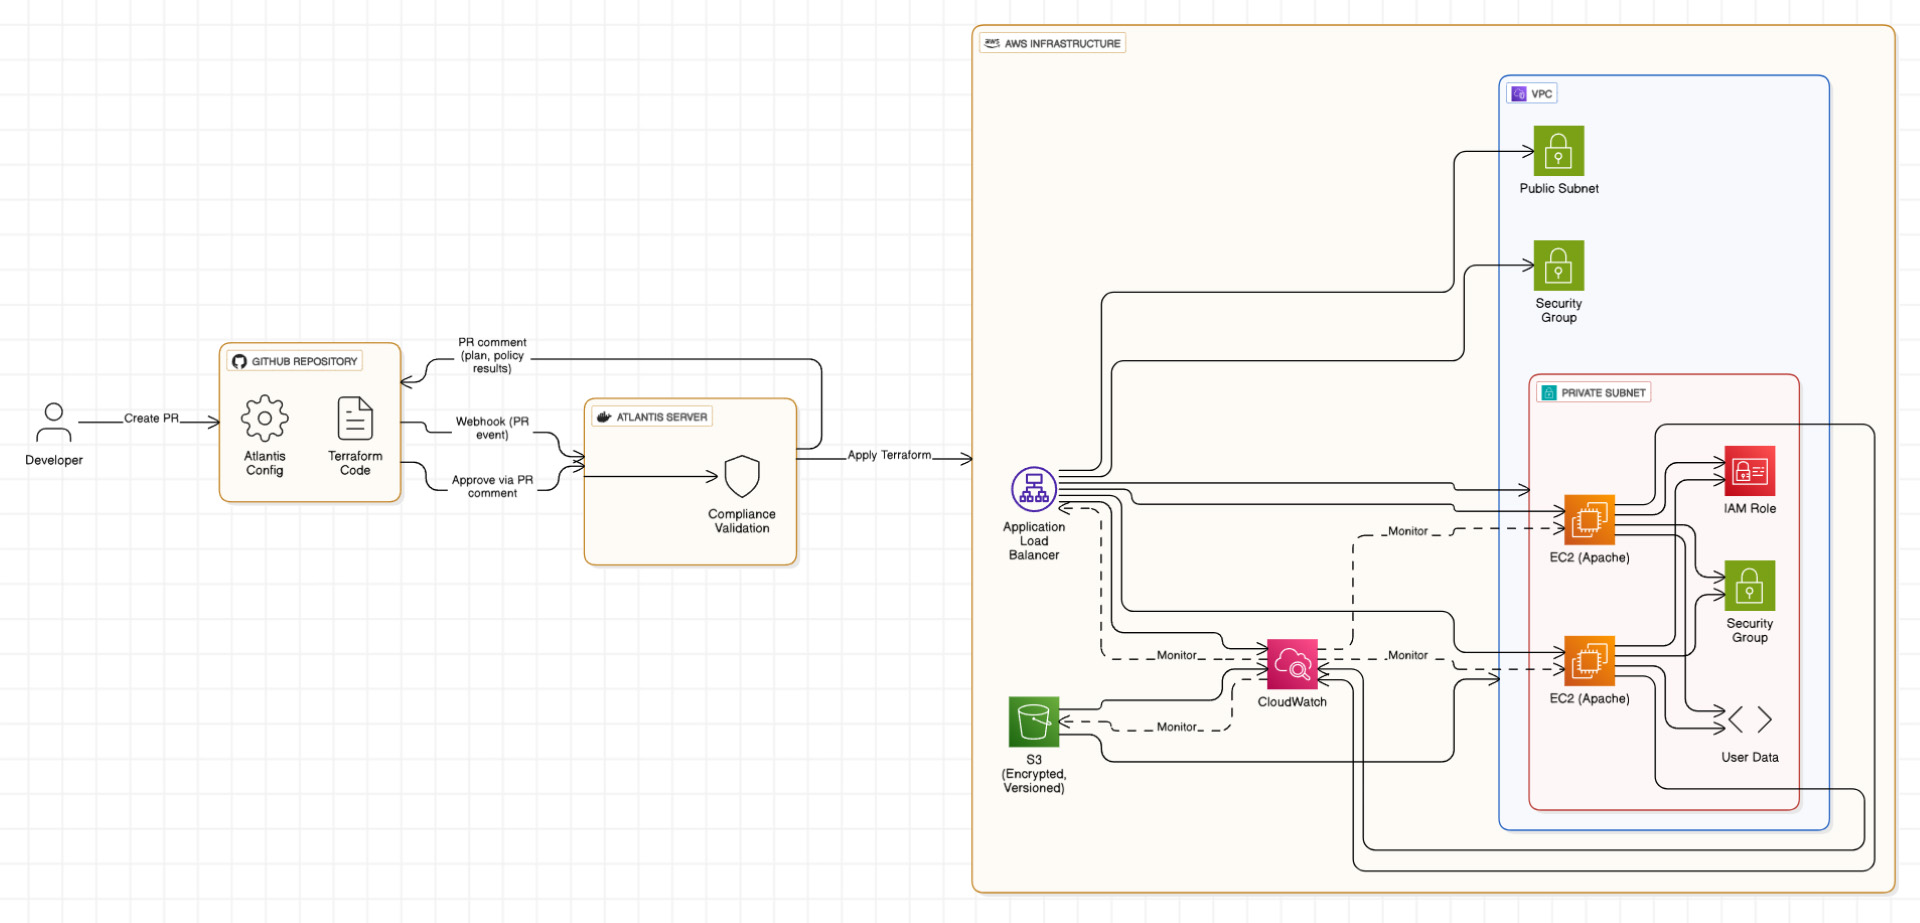Click the Compliance Validation caption
1920x923 pixels.
742,521
